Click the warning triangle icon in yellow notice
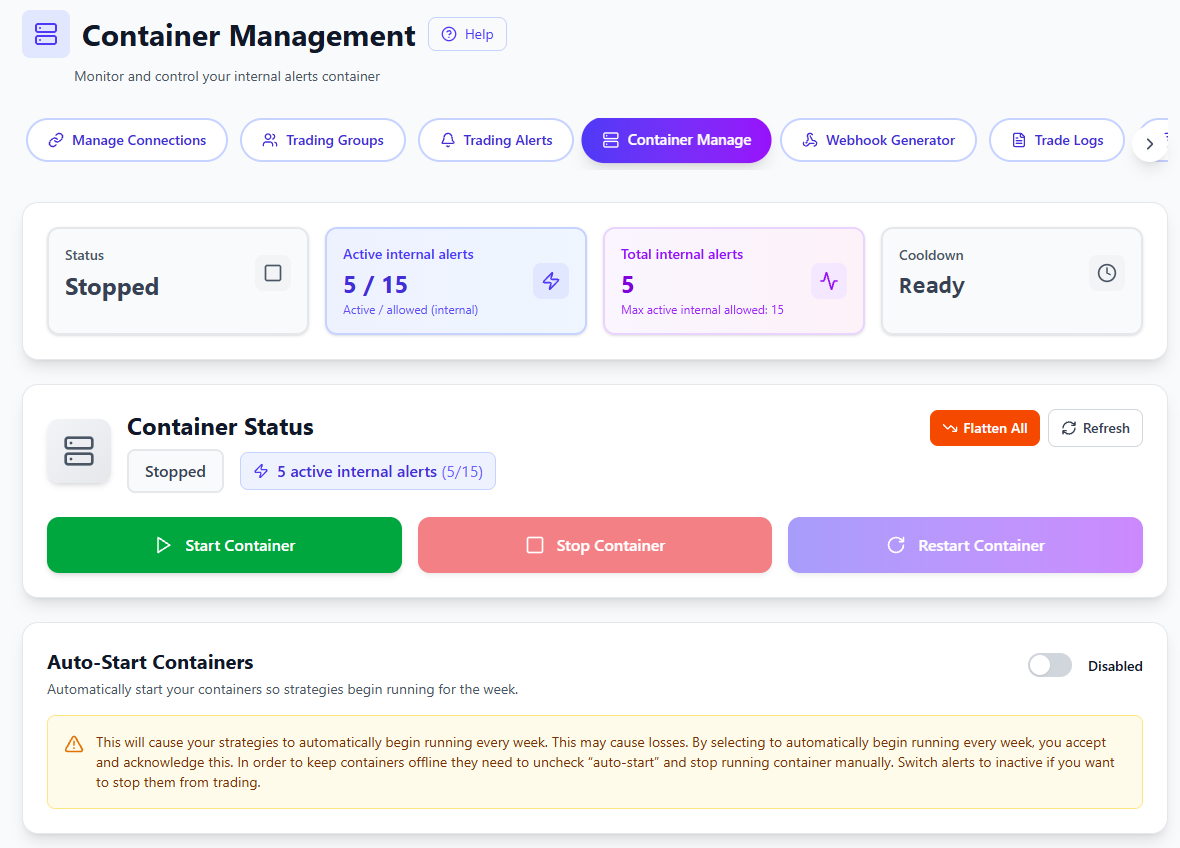 pyautogui.click(x=74, y=744)
